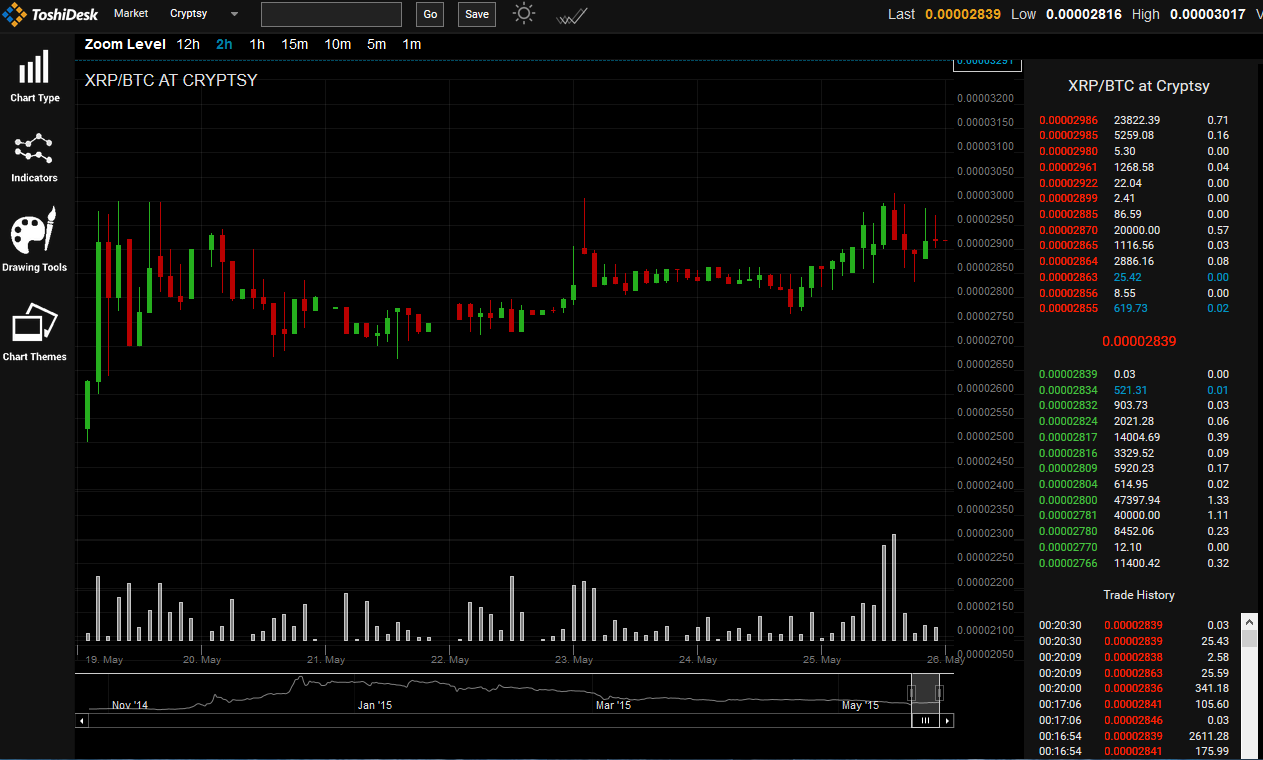Viewport: 1263px width, 760px height.
Task: Click the Go button
Action: click(x=430, y=14)
